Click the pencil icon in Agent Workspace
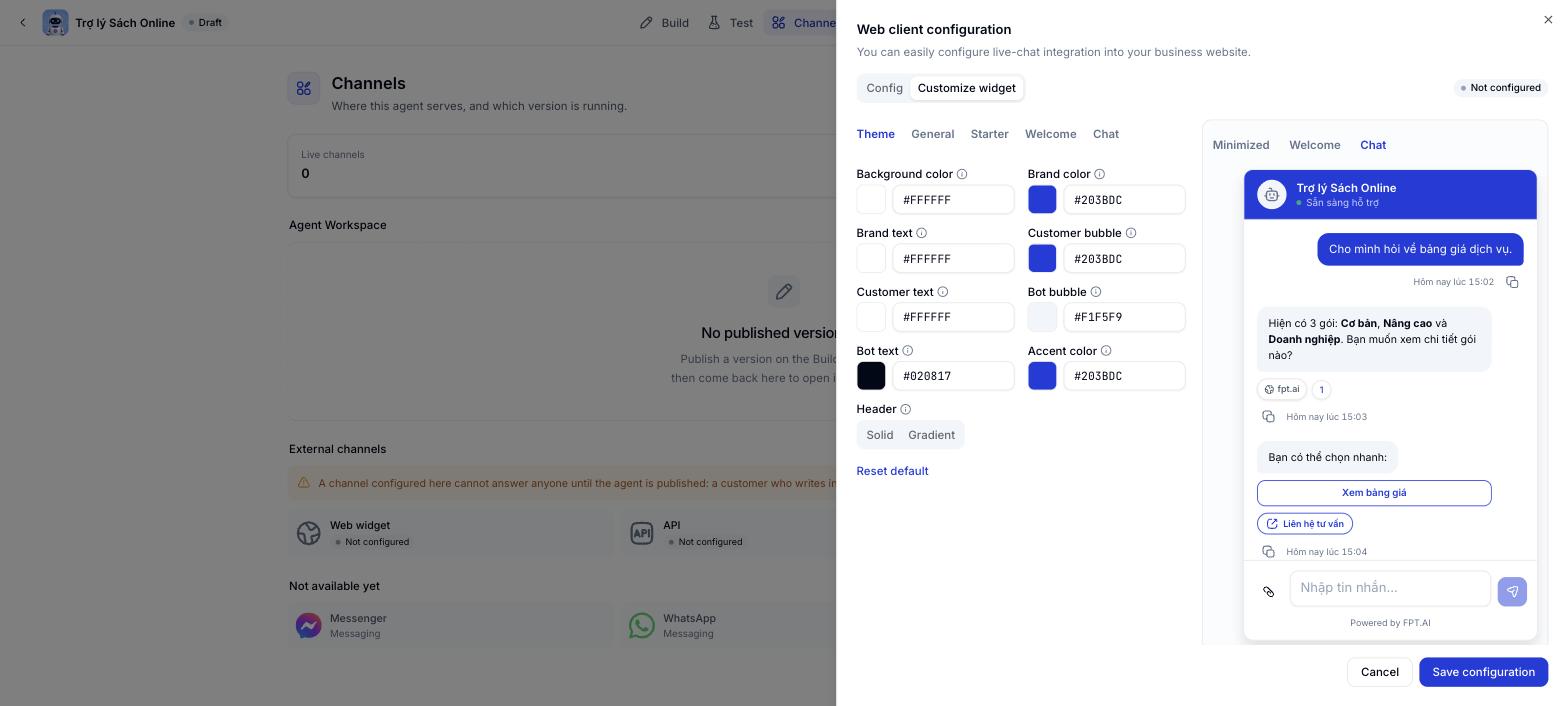The height and width of the screenshot is (706, 1568). click(784, 291)
